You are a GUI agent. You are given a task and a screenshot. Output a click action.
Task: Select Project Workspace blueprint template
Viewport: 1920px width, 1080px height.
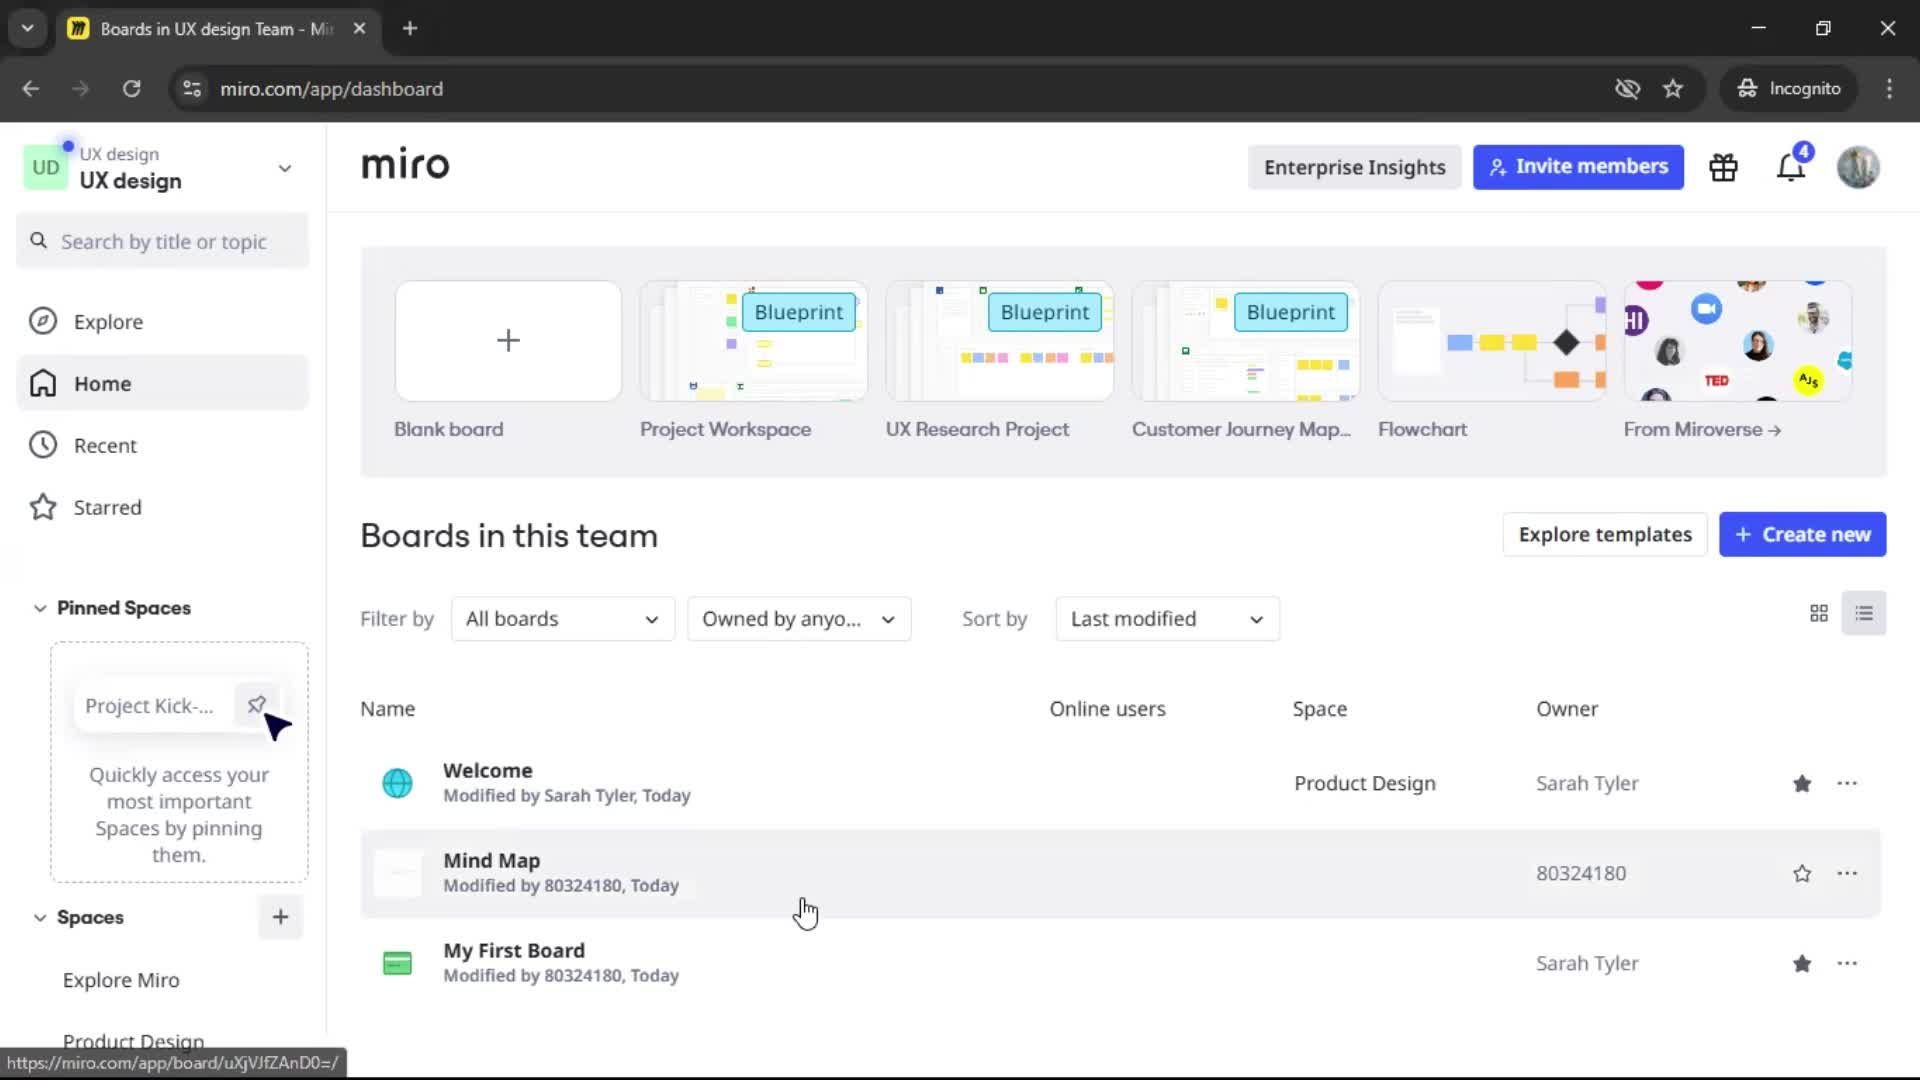click(x=753, y=341)
